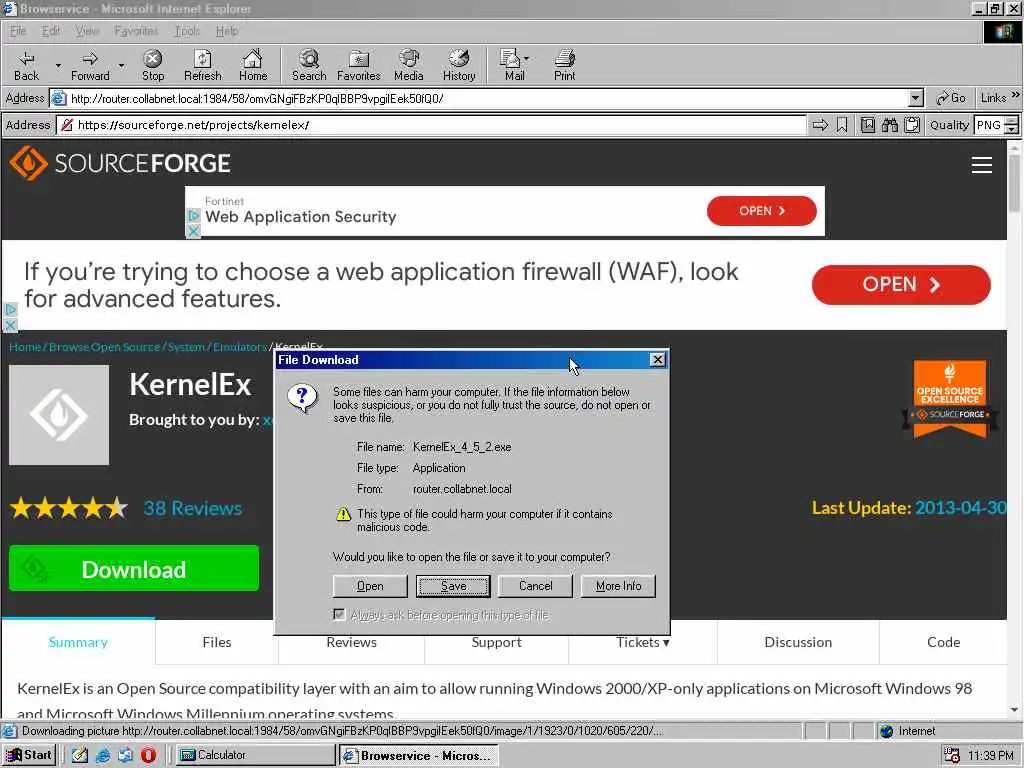Open the SourceForge hamburger menu icon
1024x768 pixels.
pos(982,165)
